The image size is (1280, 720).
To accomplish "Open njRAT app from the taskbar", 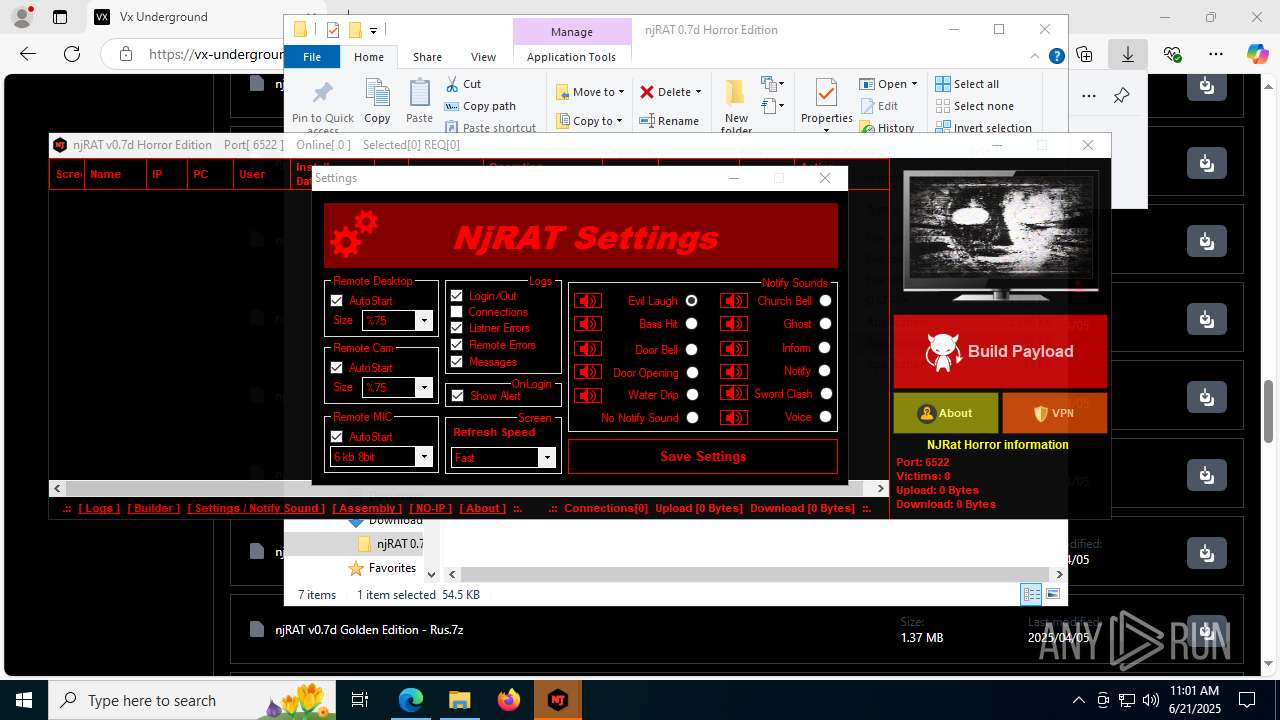I will point(557,700).
